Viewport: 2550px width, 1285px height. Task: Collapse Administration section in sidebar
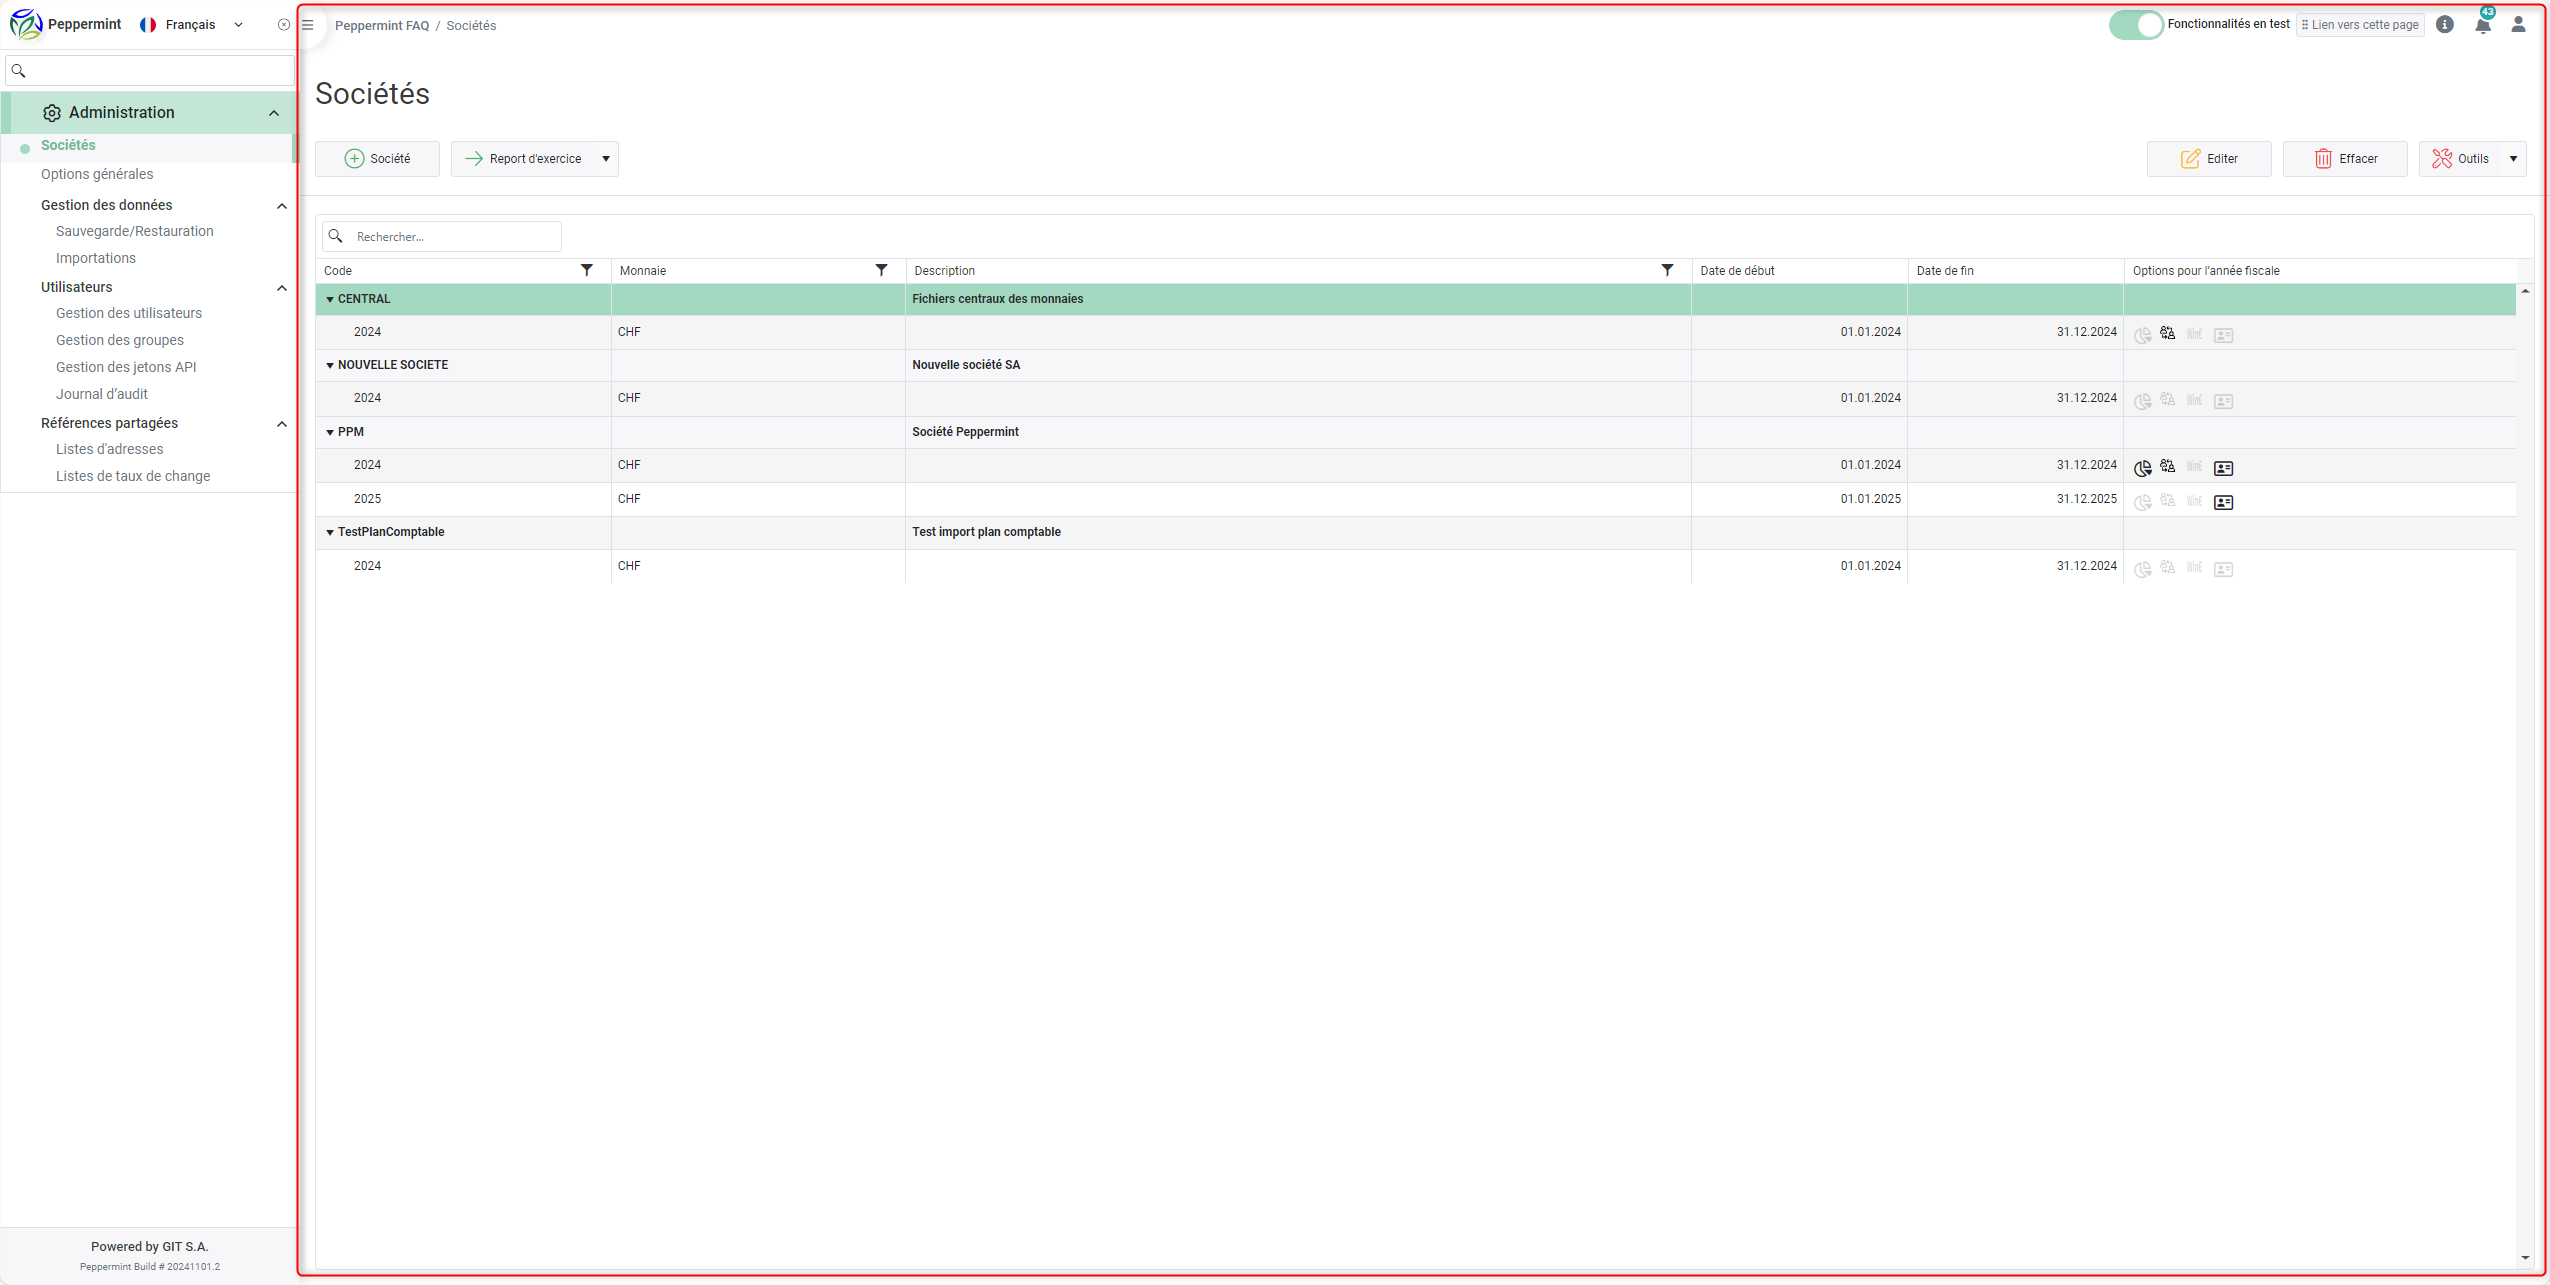click(274, 113)
